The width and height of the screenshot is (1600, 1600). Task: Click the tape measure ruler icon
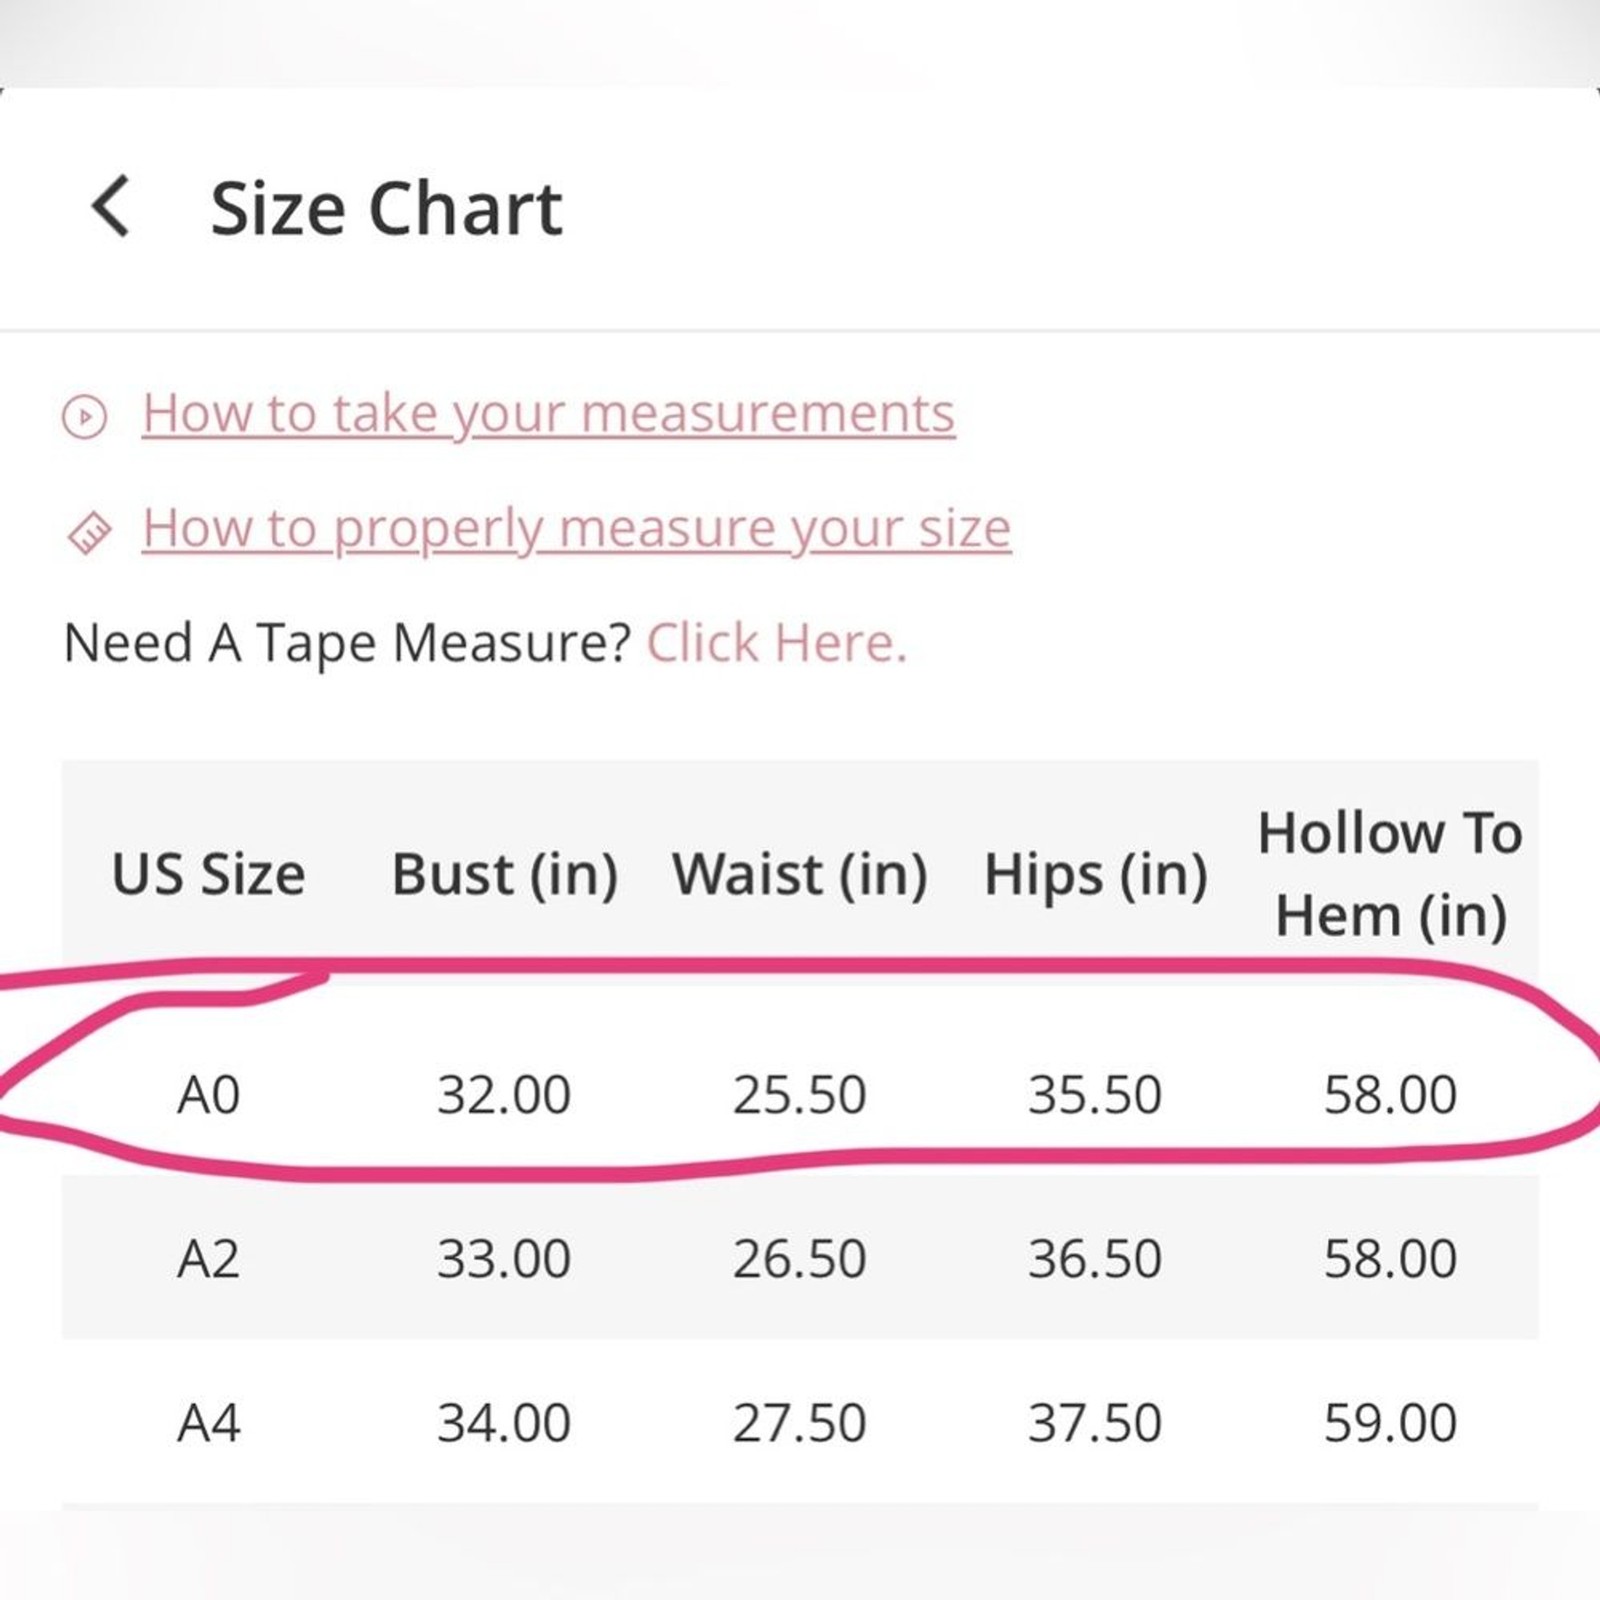pyautogui.click(x=89, y=532)
